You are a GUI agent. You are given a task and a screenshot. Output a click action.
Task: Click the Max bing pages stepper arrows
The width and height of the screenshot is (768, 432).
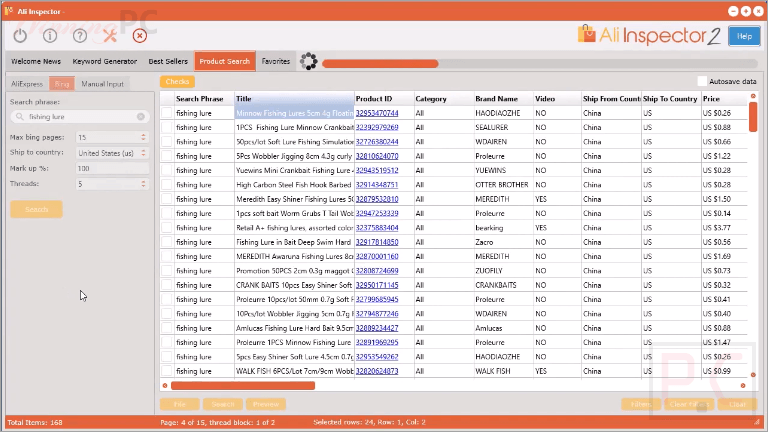[143, 137]
